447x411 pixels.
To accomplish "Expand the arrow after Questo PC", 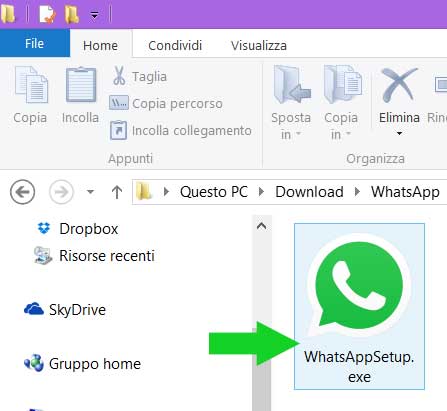I will [261, 192].
